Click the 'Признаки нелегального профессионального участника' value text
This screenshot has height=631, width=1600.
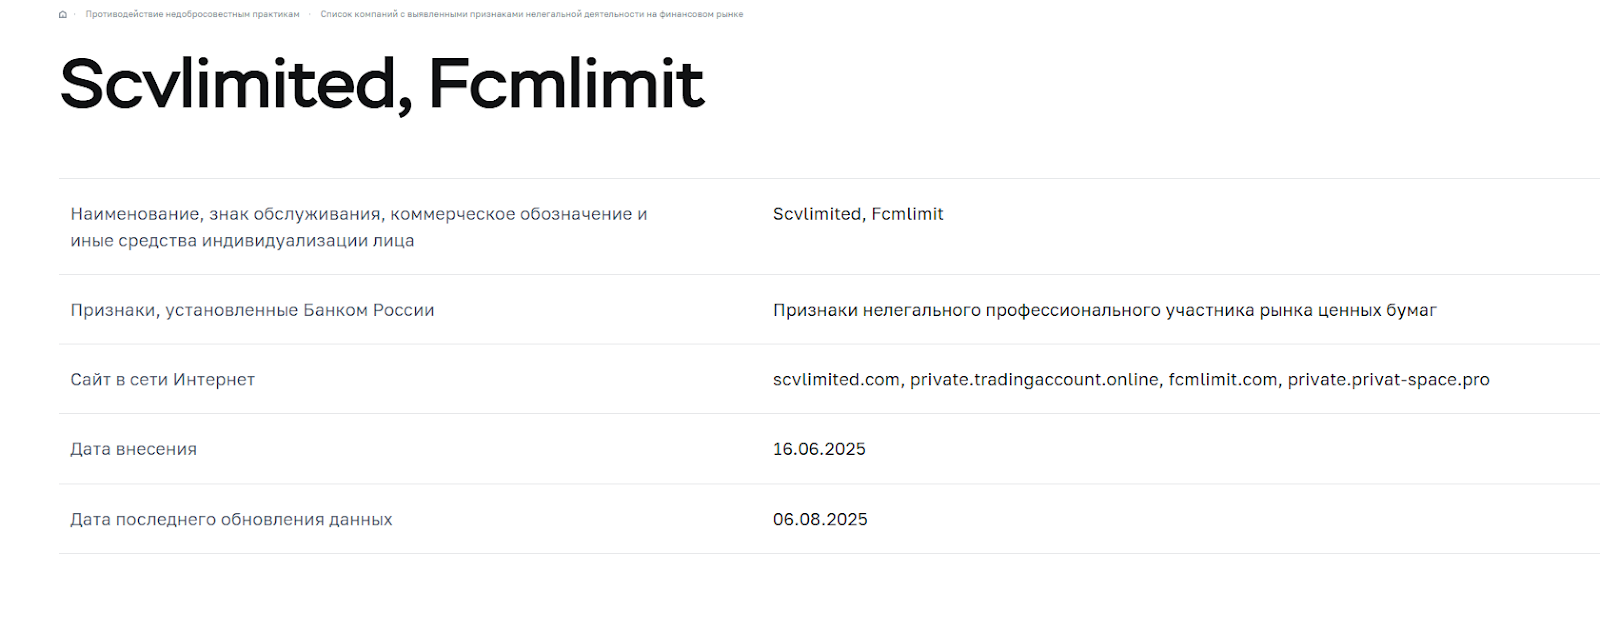(x=1104, y=310)
